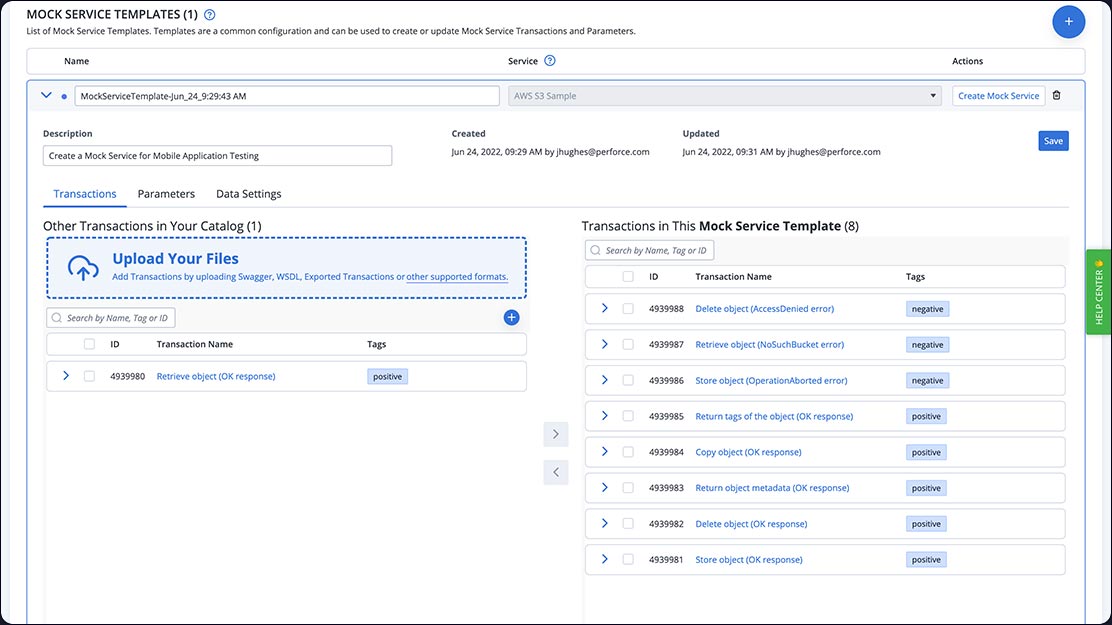Viewport: 1112px width, 625px height.
Task: Save the template with Save button
Action: pyautogui.click(x=1053, y=140)
